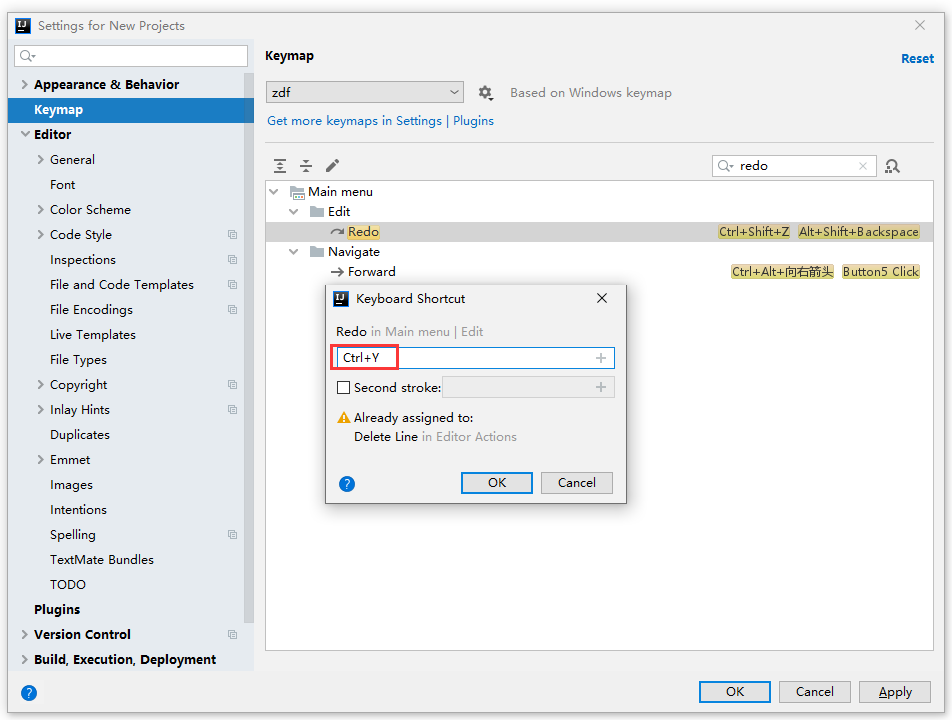Click the help icon in Keyboard Shortcut dialog
The image size is (952, 720).
[x=347, y=484]
